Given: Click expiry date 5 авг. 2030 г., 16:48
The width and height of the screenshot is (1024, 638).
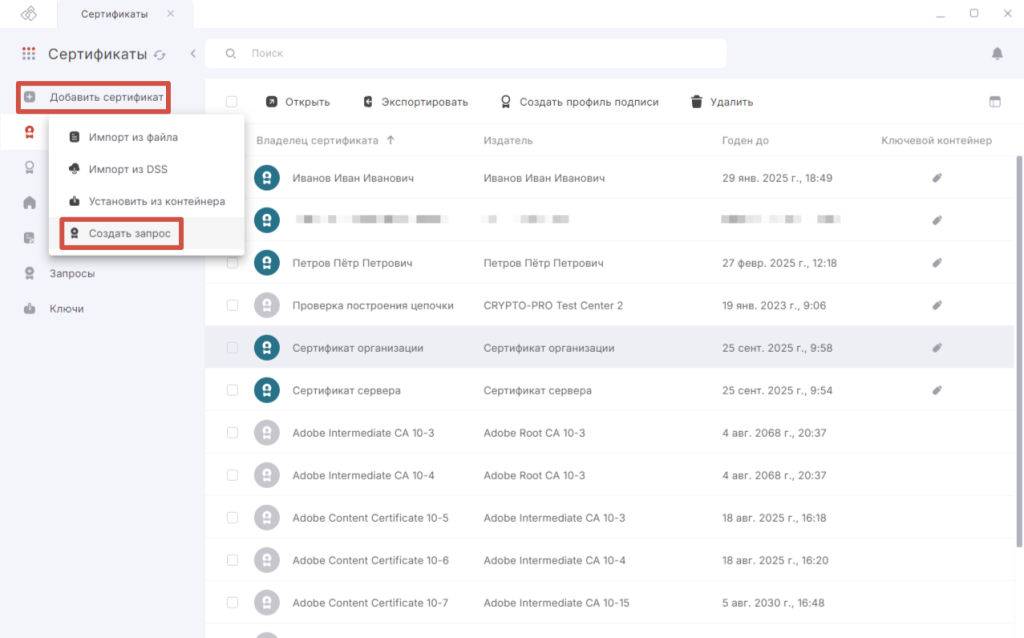Looking at the screenshot, I should 773,602.
